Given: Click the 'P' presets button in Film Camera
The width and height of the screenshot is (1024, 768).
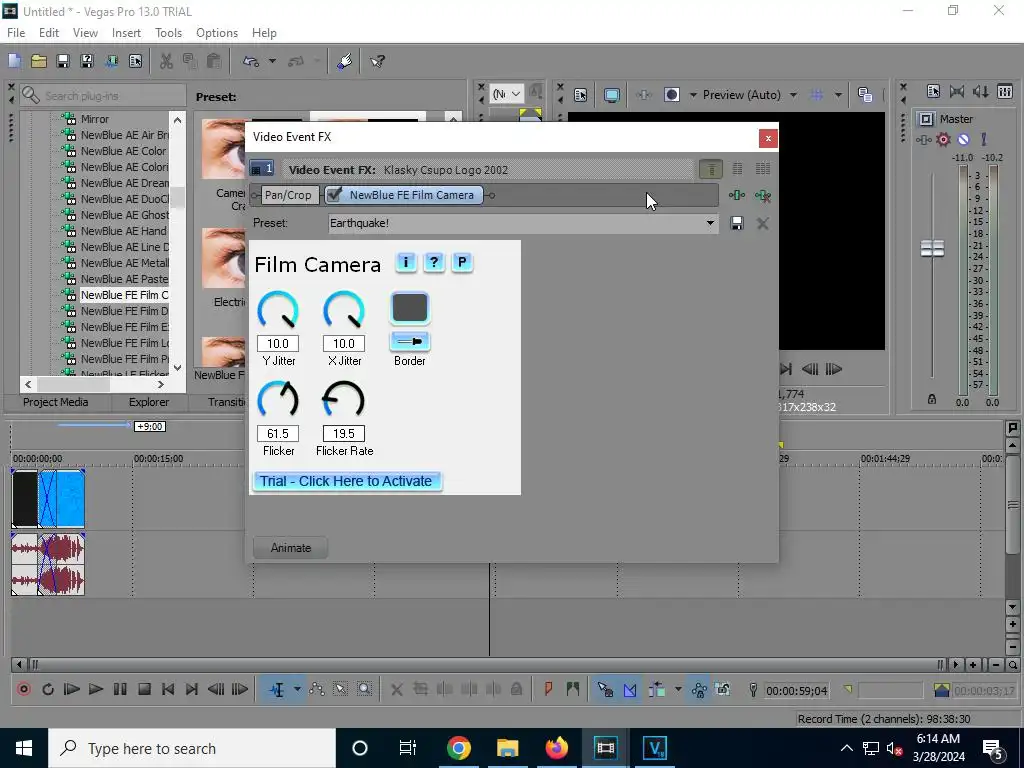Looking at the screenshot, I should 462,263.
